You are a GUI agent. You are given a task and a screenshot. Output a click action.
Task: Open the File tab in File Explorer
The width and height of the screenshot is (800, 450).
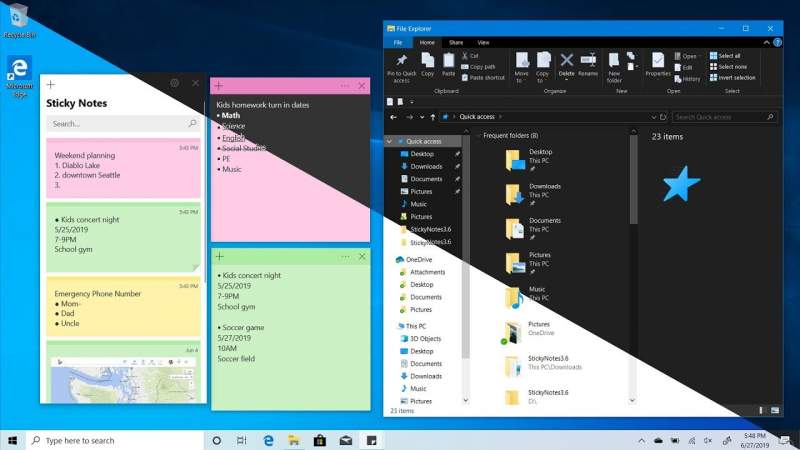click(x=398, y=43)
